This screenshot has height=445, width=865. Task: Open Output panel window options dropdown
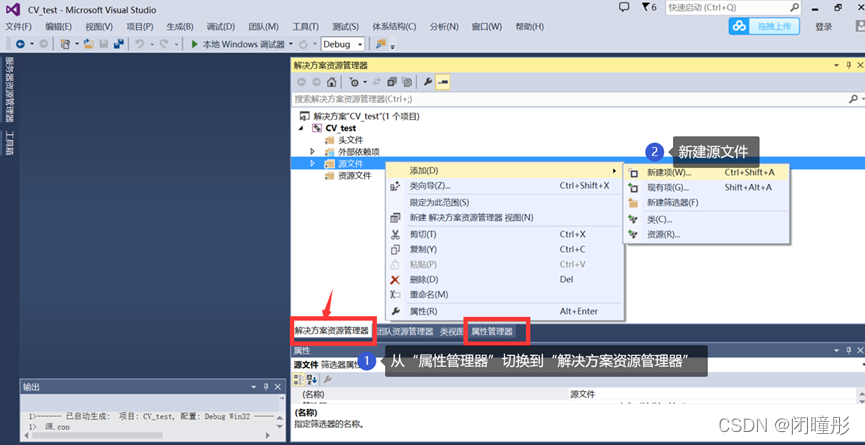coord(254,387)
